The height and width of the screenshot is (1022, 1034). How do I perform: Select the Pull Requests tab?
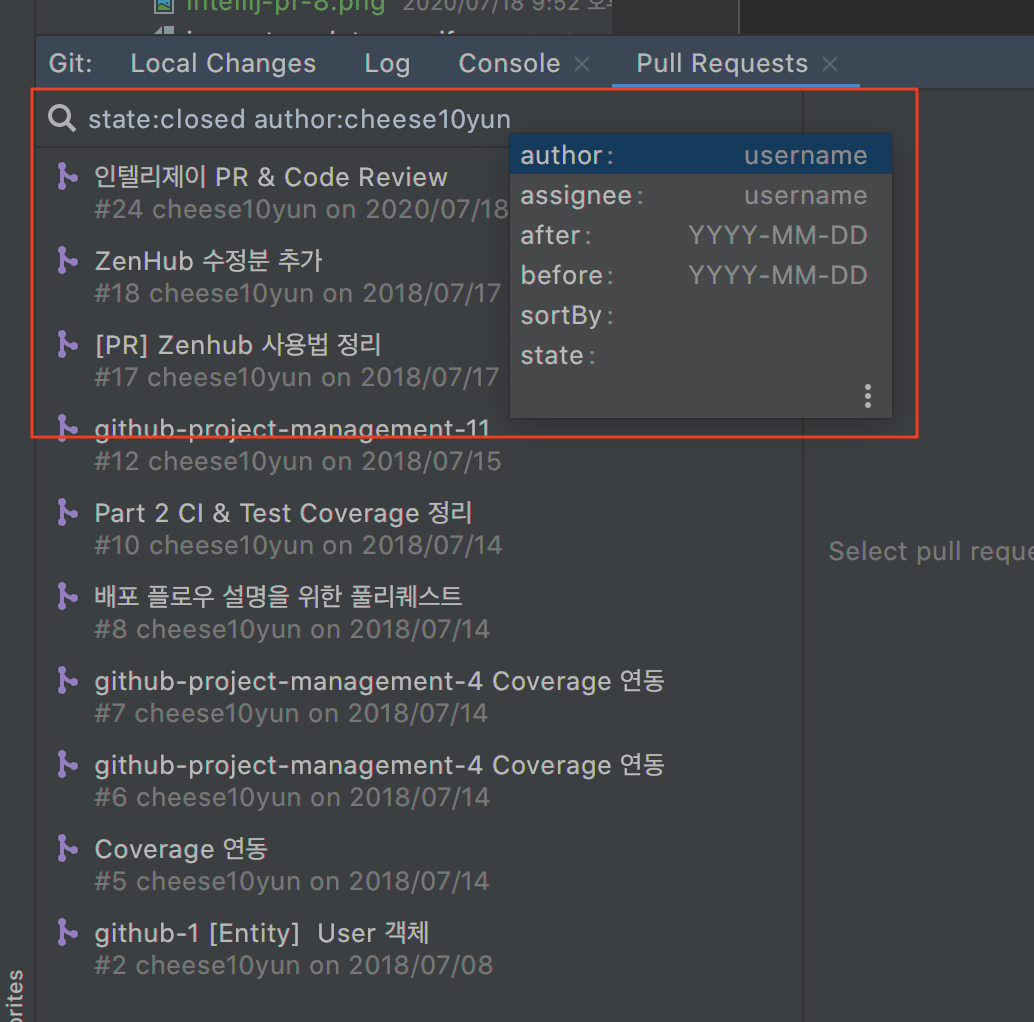click(x=721, y=63)
